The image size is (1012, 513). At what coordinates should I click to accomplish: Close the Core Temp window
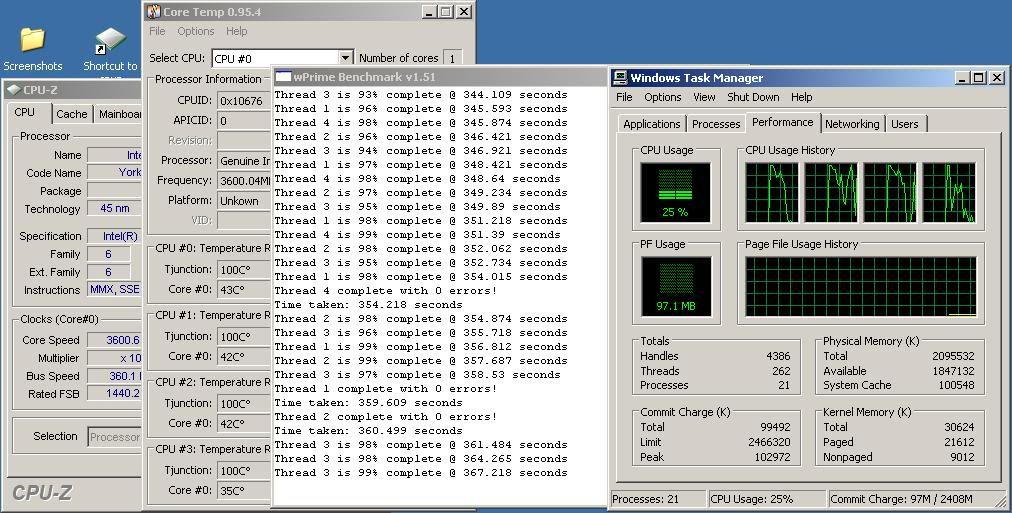pyautogui.click(x=464, y=12)
